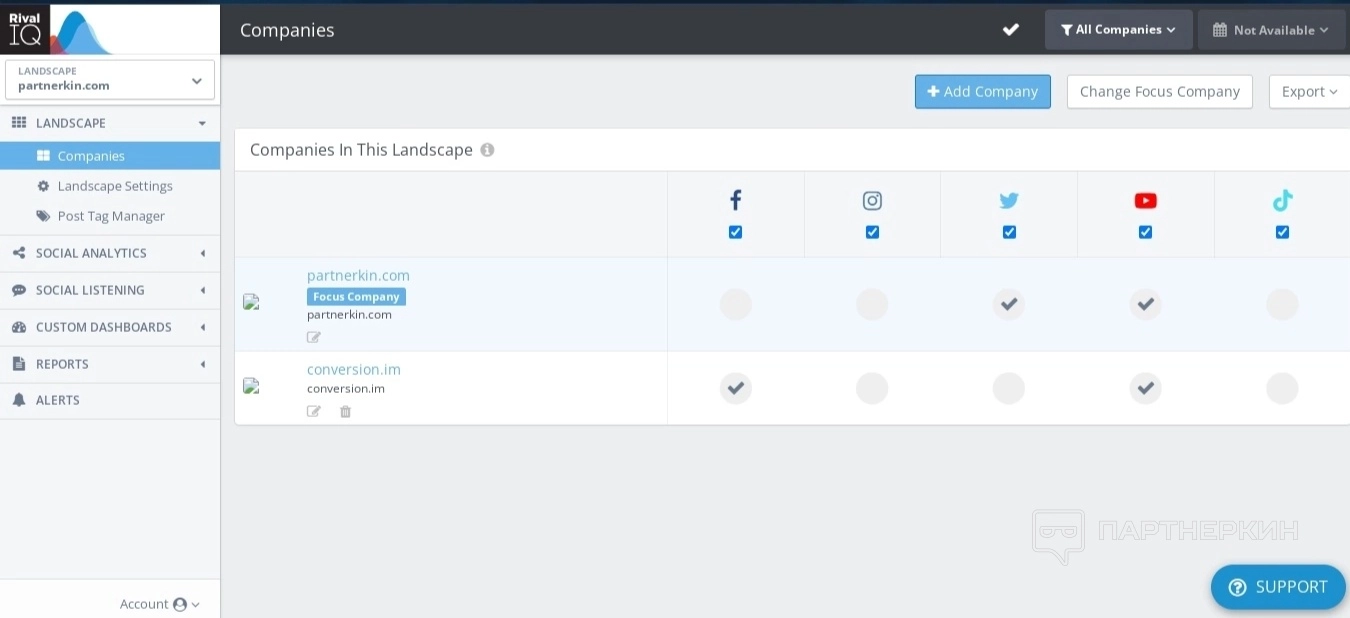Click conversion.im empty Twitter status circle
The image size is (1350, 618).
coord(1009,388)
